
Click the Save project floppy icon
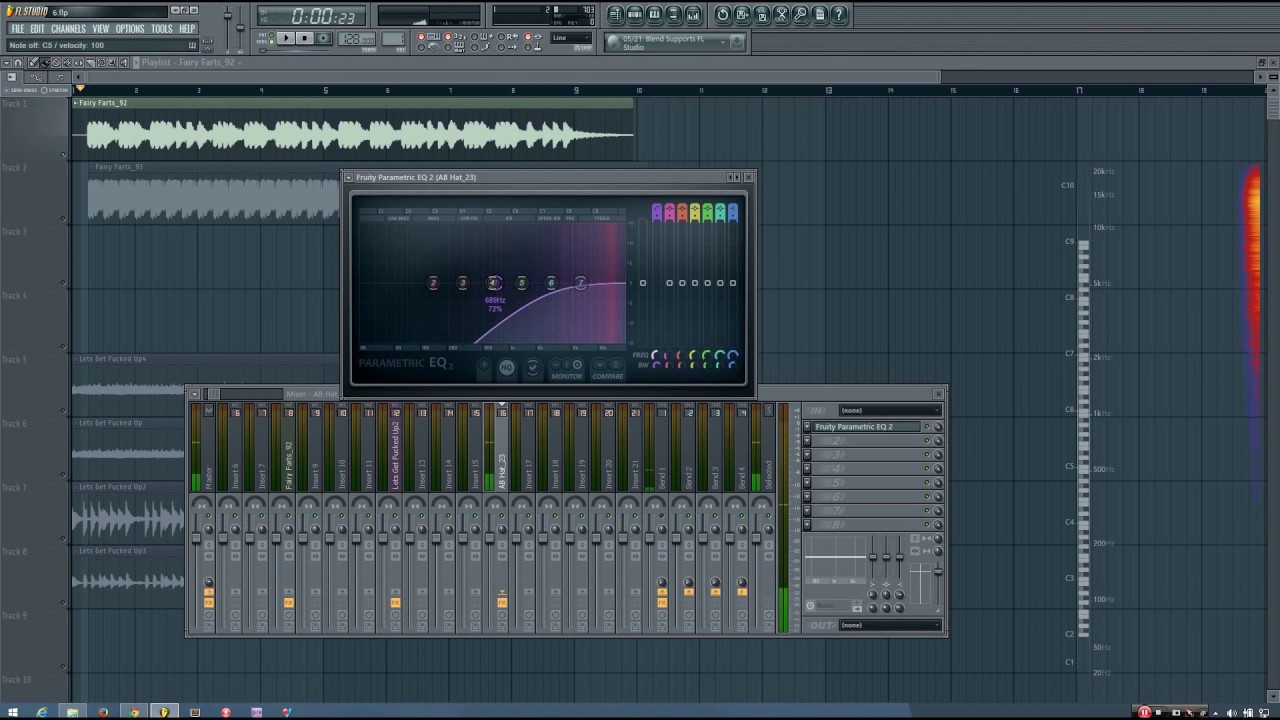pos(742,14)
